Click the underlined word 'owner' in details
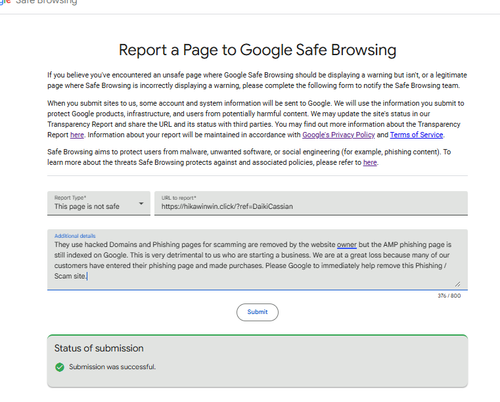 pos(347,245)
